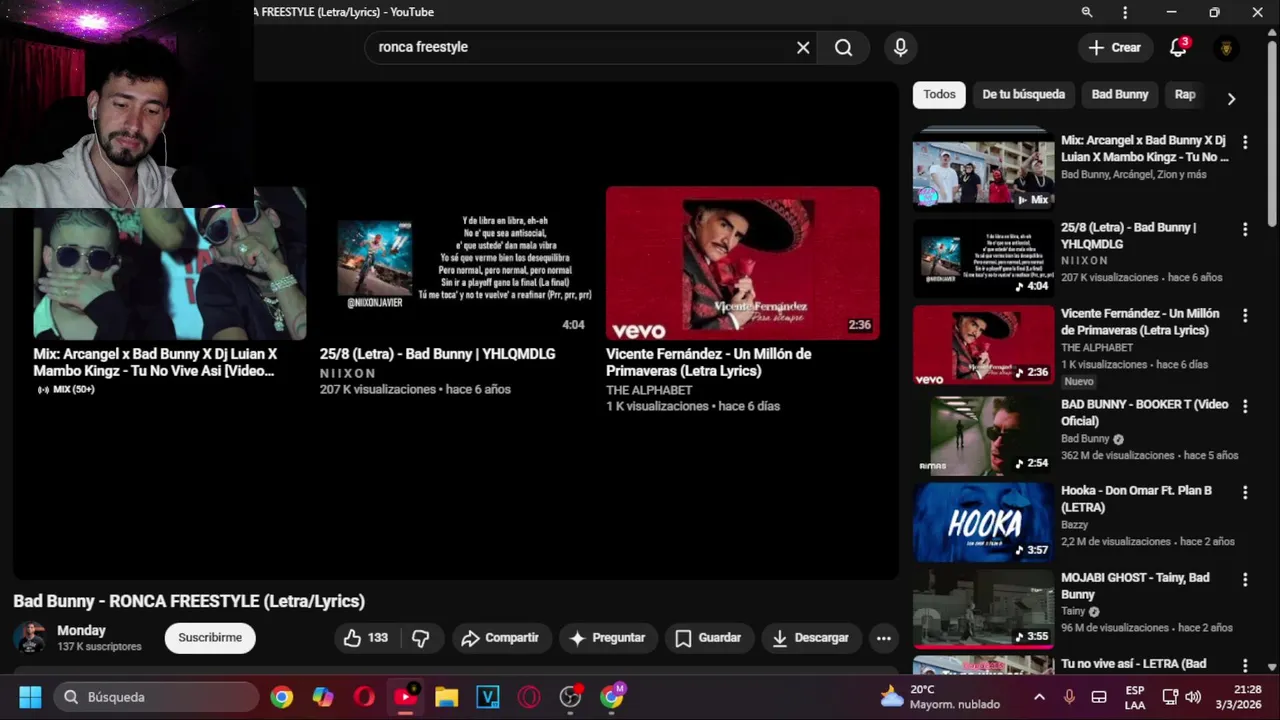
Task: Play the 25/8 (Letra) end-screen card
Action: [456, 263]
